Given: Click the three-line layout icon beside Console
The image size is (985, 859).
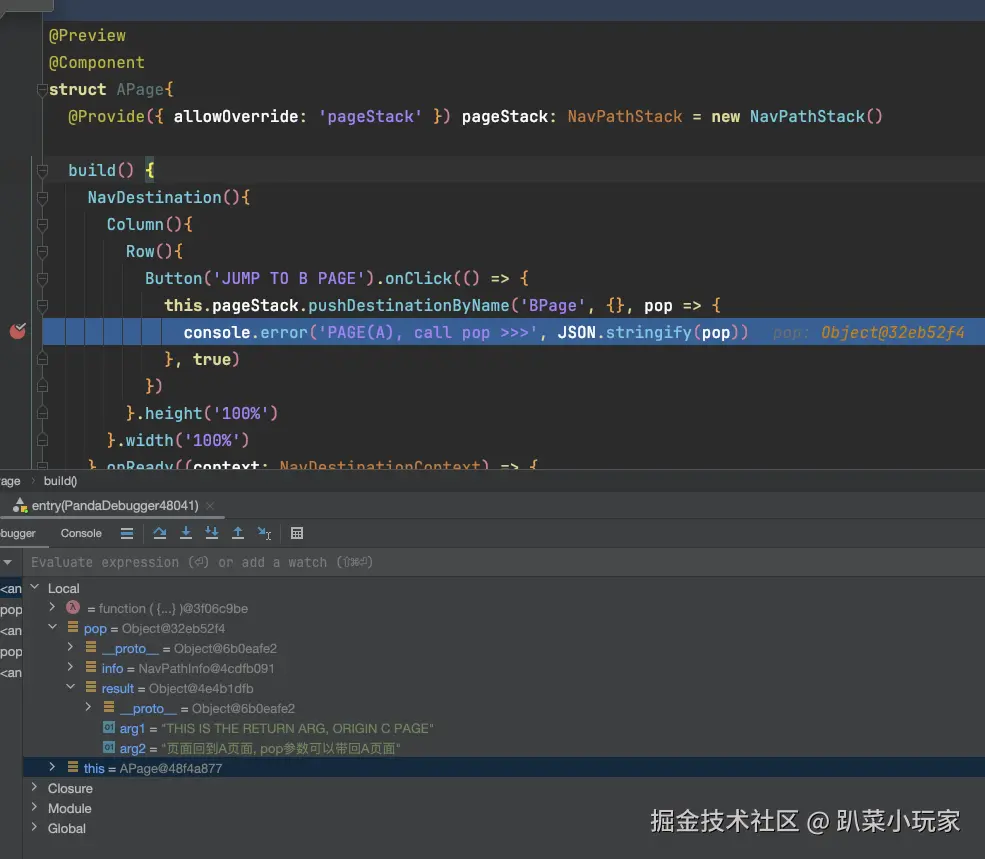Looking at the screenshot, I should point(127,533).
